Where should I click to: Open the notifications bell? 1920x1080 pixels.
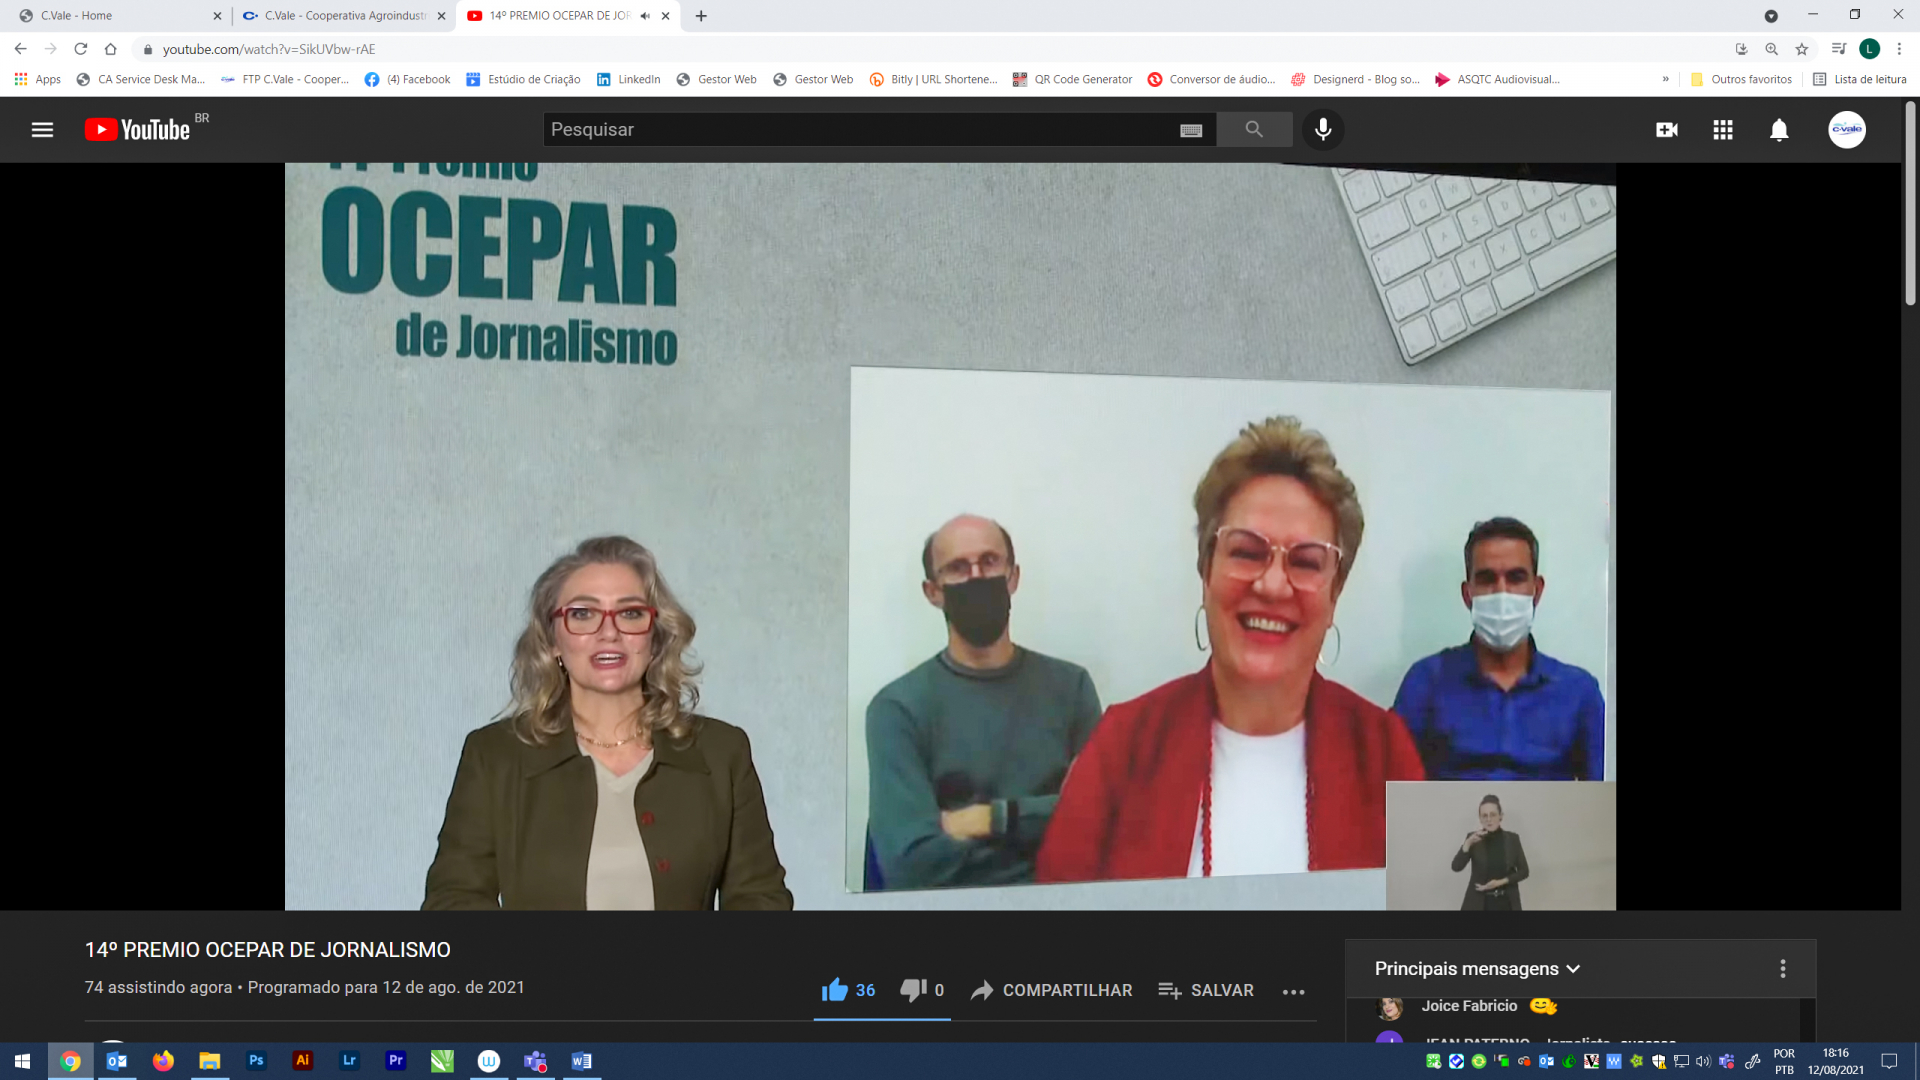(x=1779, y=130)
